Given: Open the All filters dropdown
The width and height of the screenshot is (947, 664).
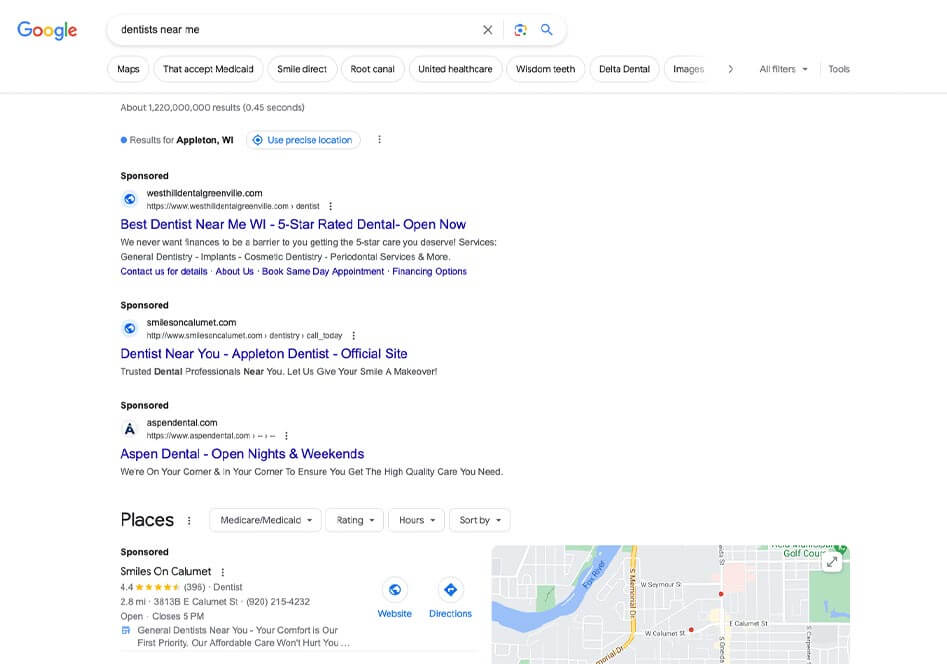Looking at the screenshot, I should [x=783, y=69].
